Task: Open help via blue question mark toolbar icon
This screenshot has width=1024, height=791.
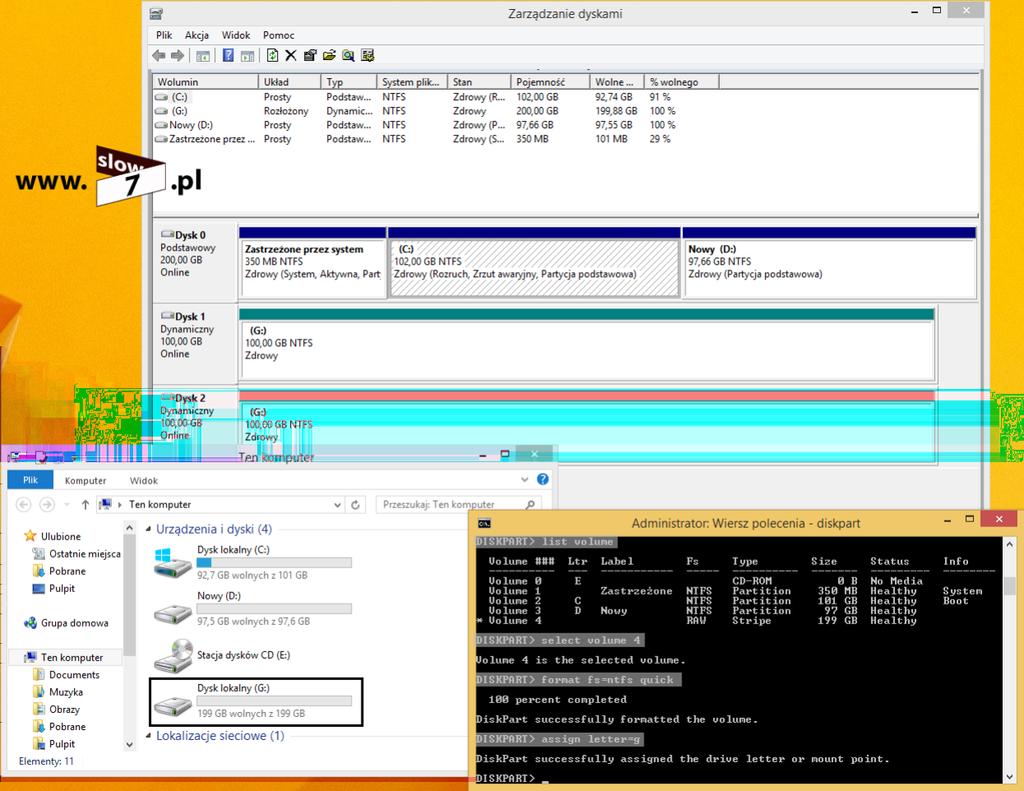Action: pos(228,56)
